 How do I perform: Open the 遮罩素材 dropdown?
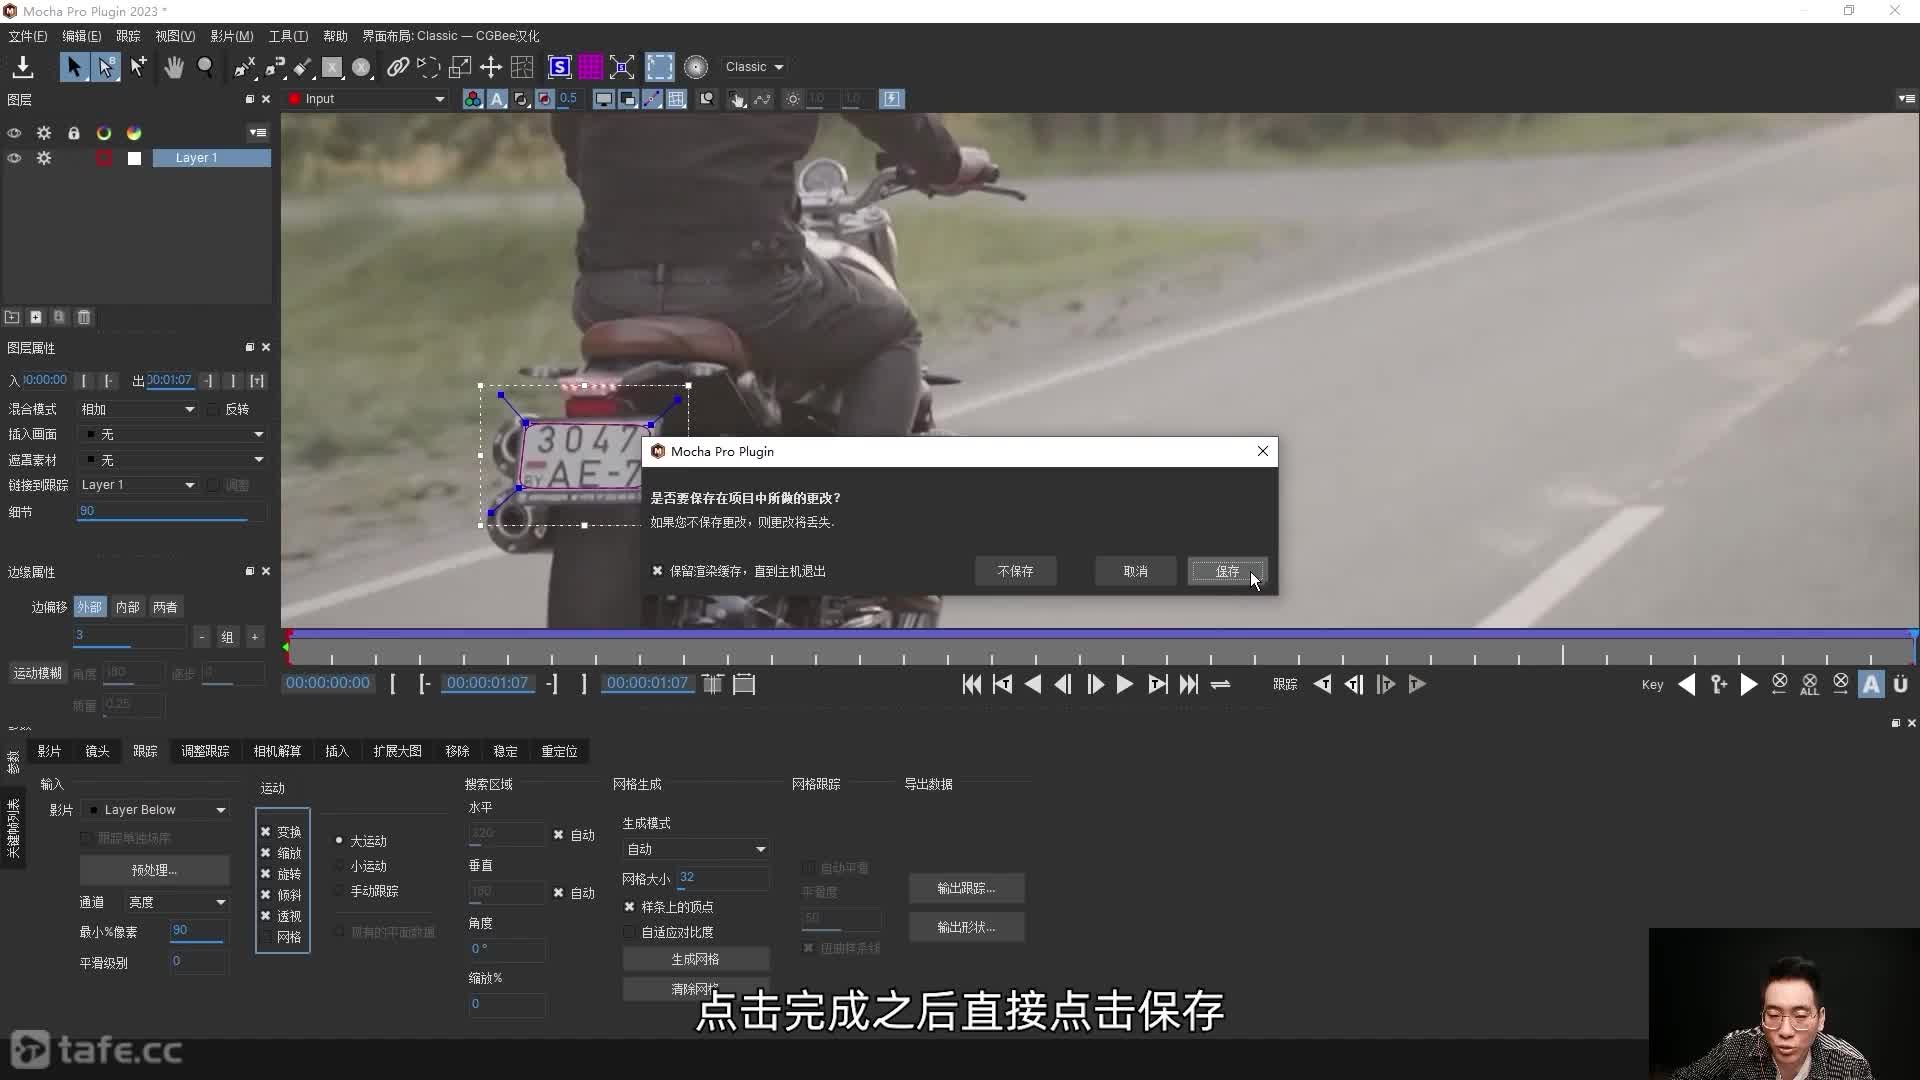tap(173, 460)
